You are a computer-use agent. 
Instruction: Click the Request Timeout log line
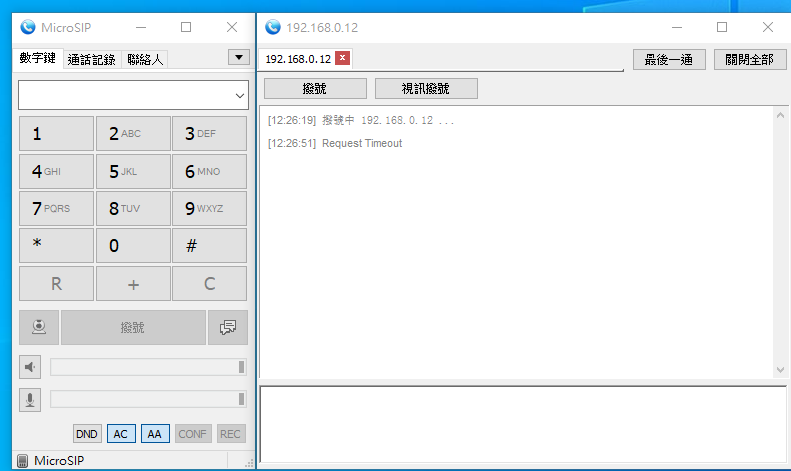335,143
